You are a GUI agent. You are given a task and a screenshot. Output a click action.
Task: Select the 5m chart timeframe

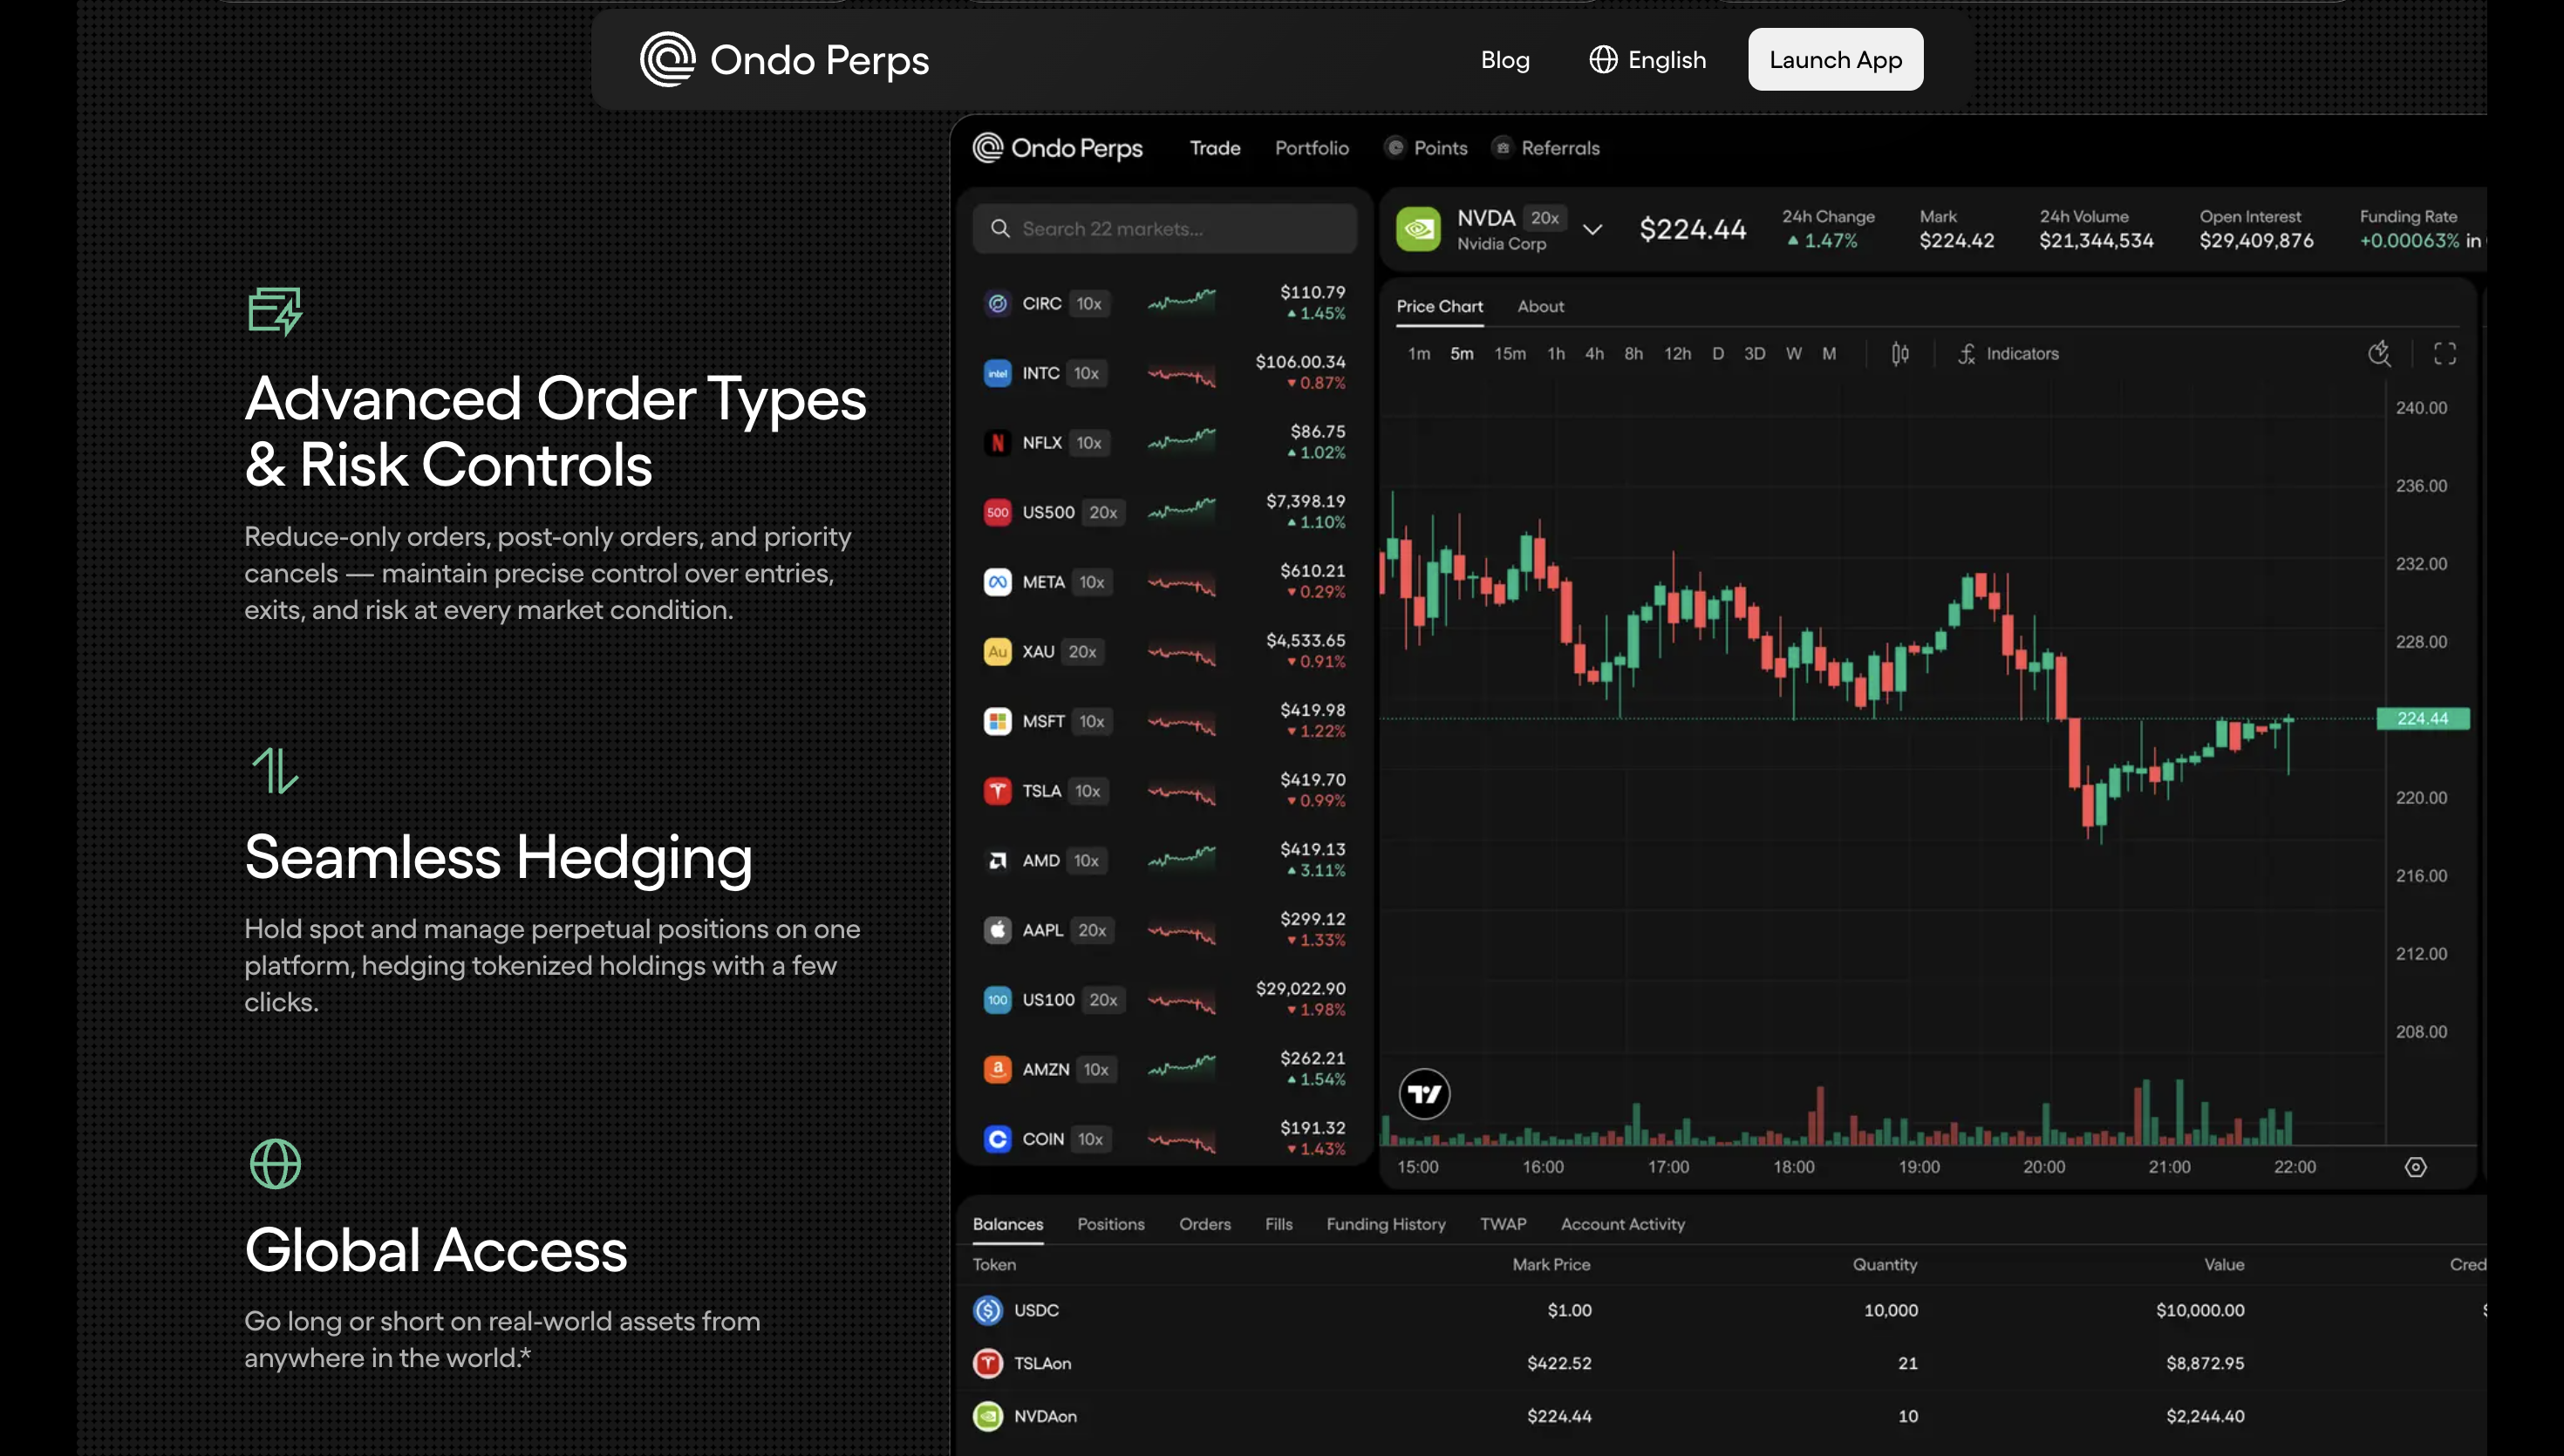(1461, 354)
